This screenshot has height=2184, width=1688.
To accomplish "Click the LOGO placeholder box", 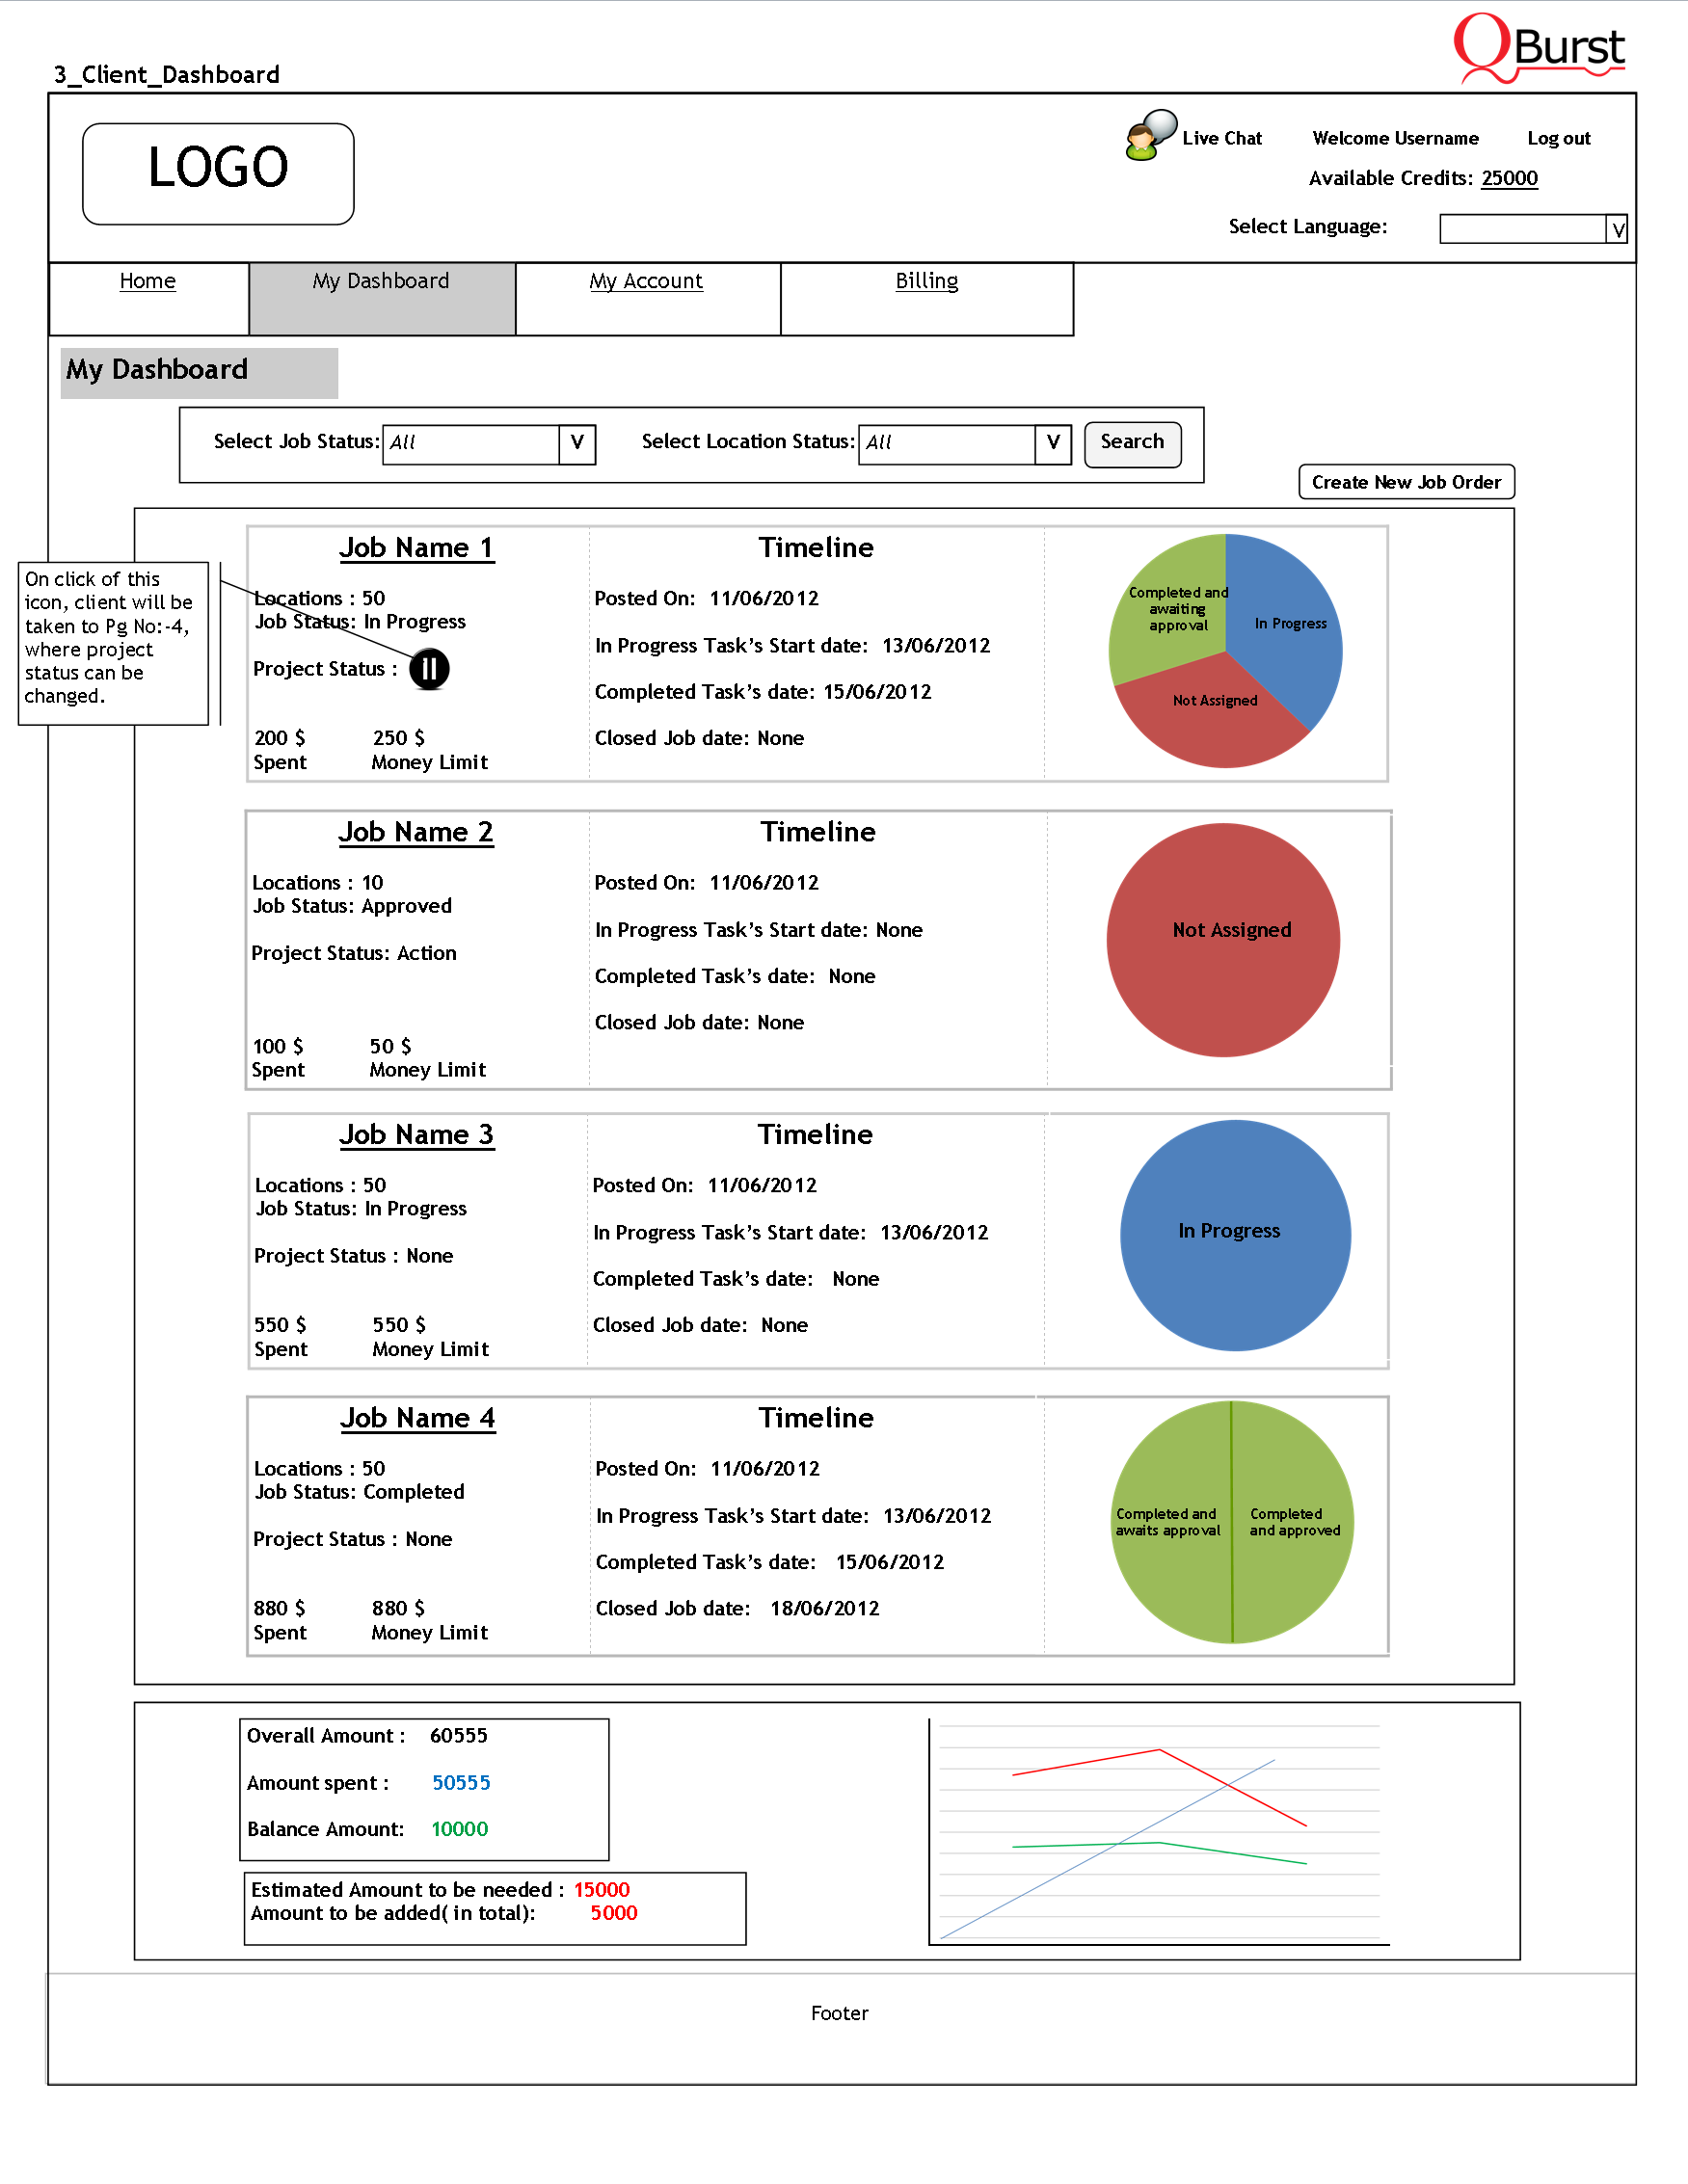I will pos(218,174).
